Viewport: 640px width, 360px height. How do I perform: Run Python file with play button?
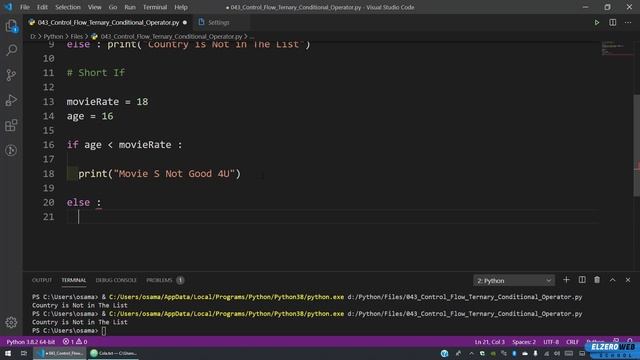click(597, 22)
